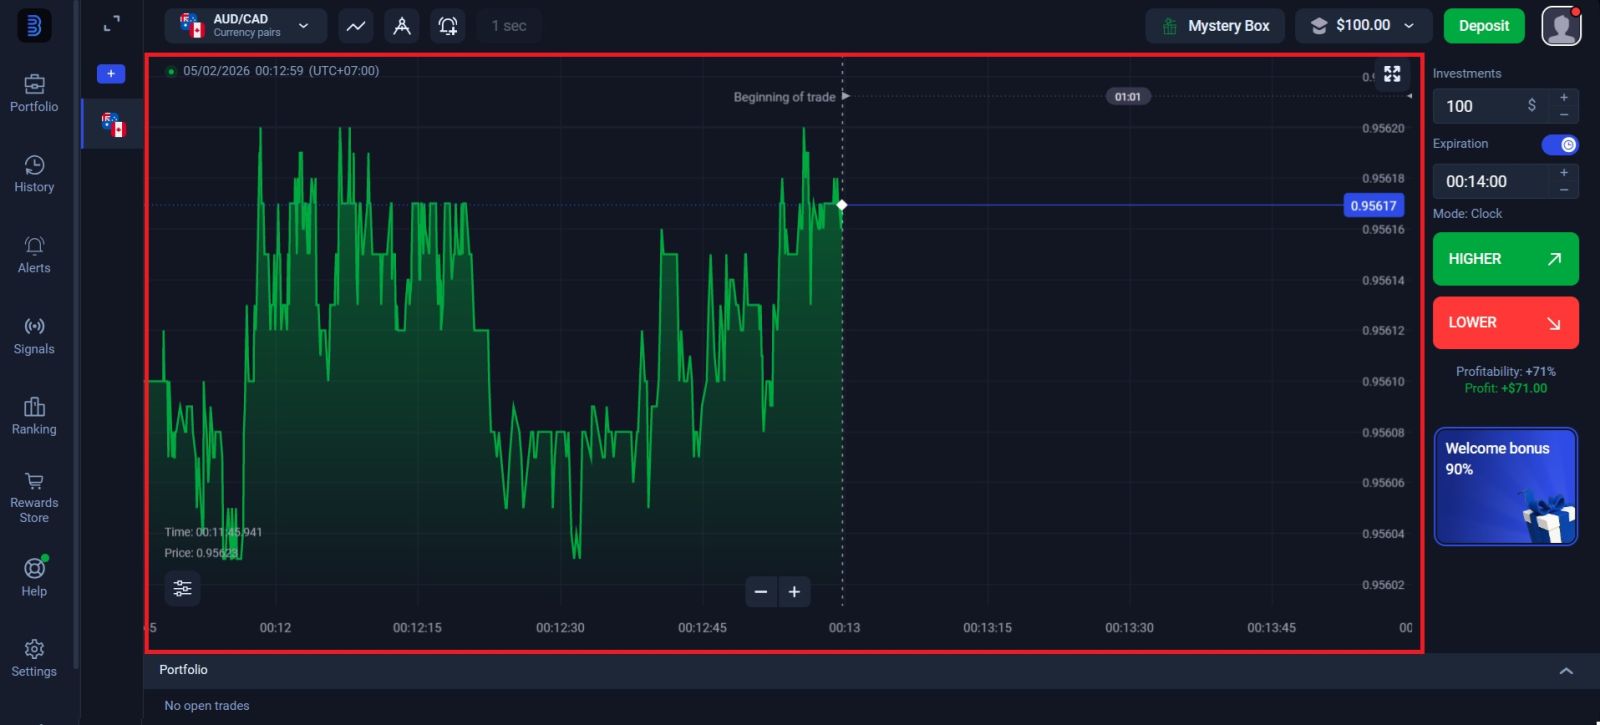Click the price alert bell icon

click(x=448, y=26)
